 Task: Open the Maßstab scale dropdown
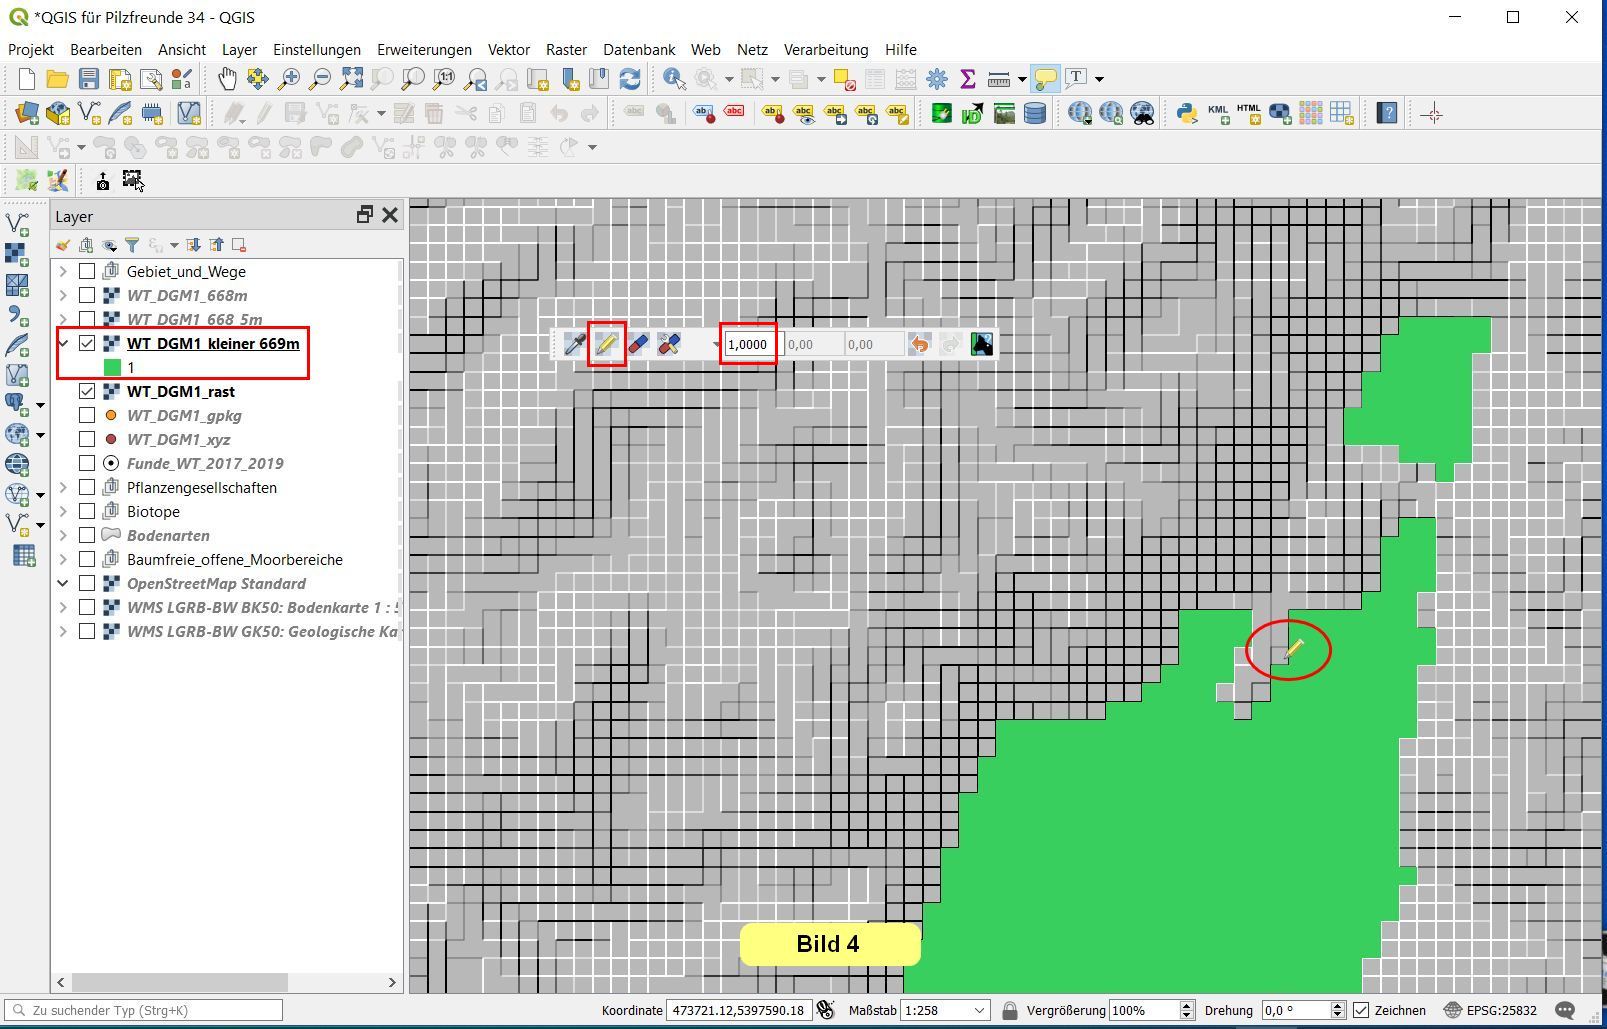click(x=980, y=1010)
